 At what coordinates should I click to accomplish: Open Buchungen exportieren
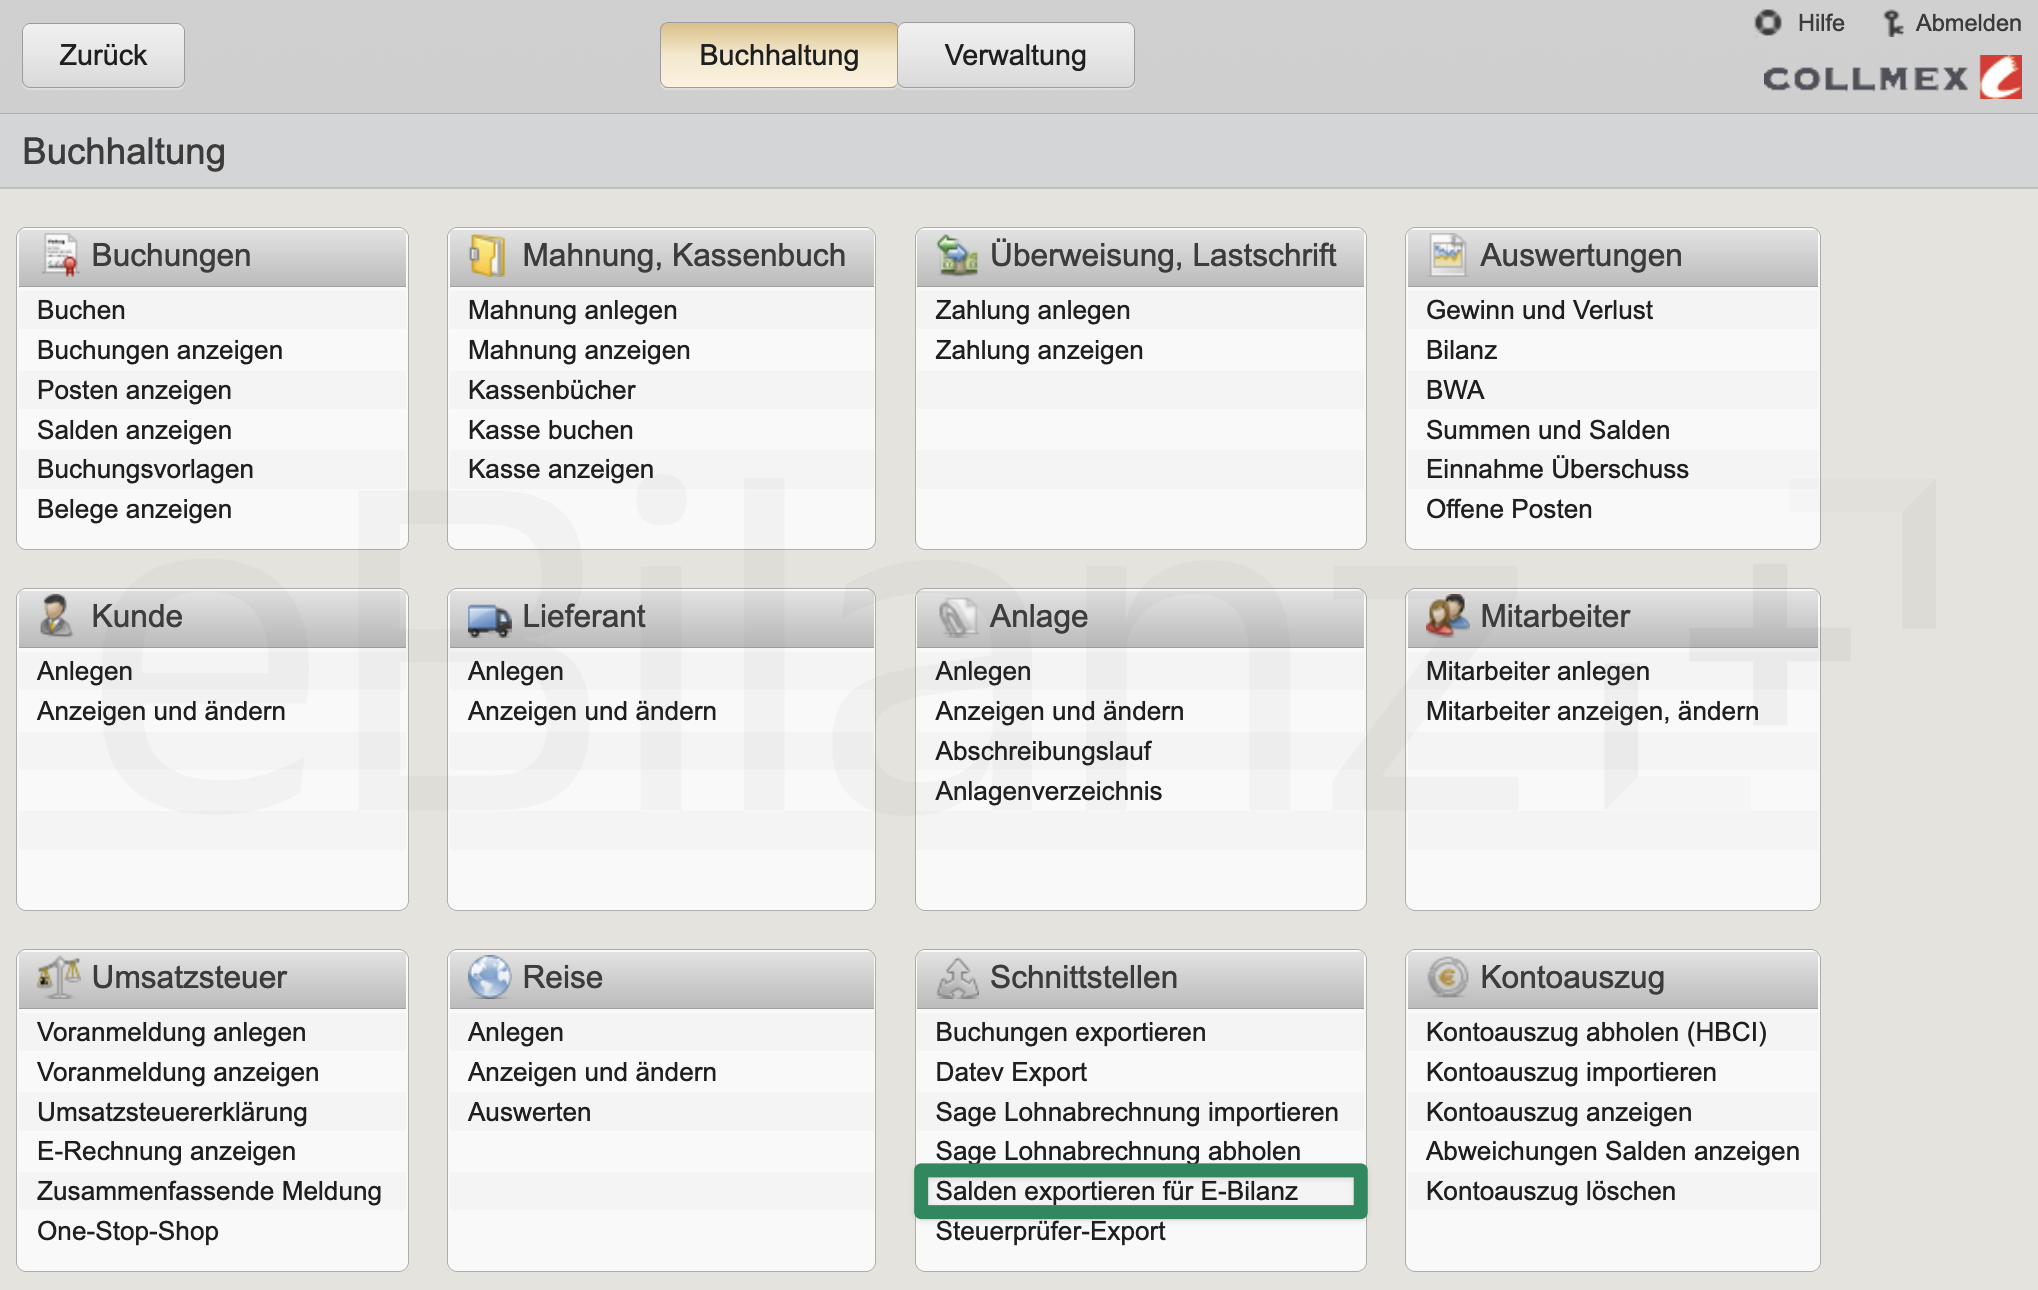[x=1070, y=1032]
